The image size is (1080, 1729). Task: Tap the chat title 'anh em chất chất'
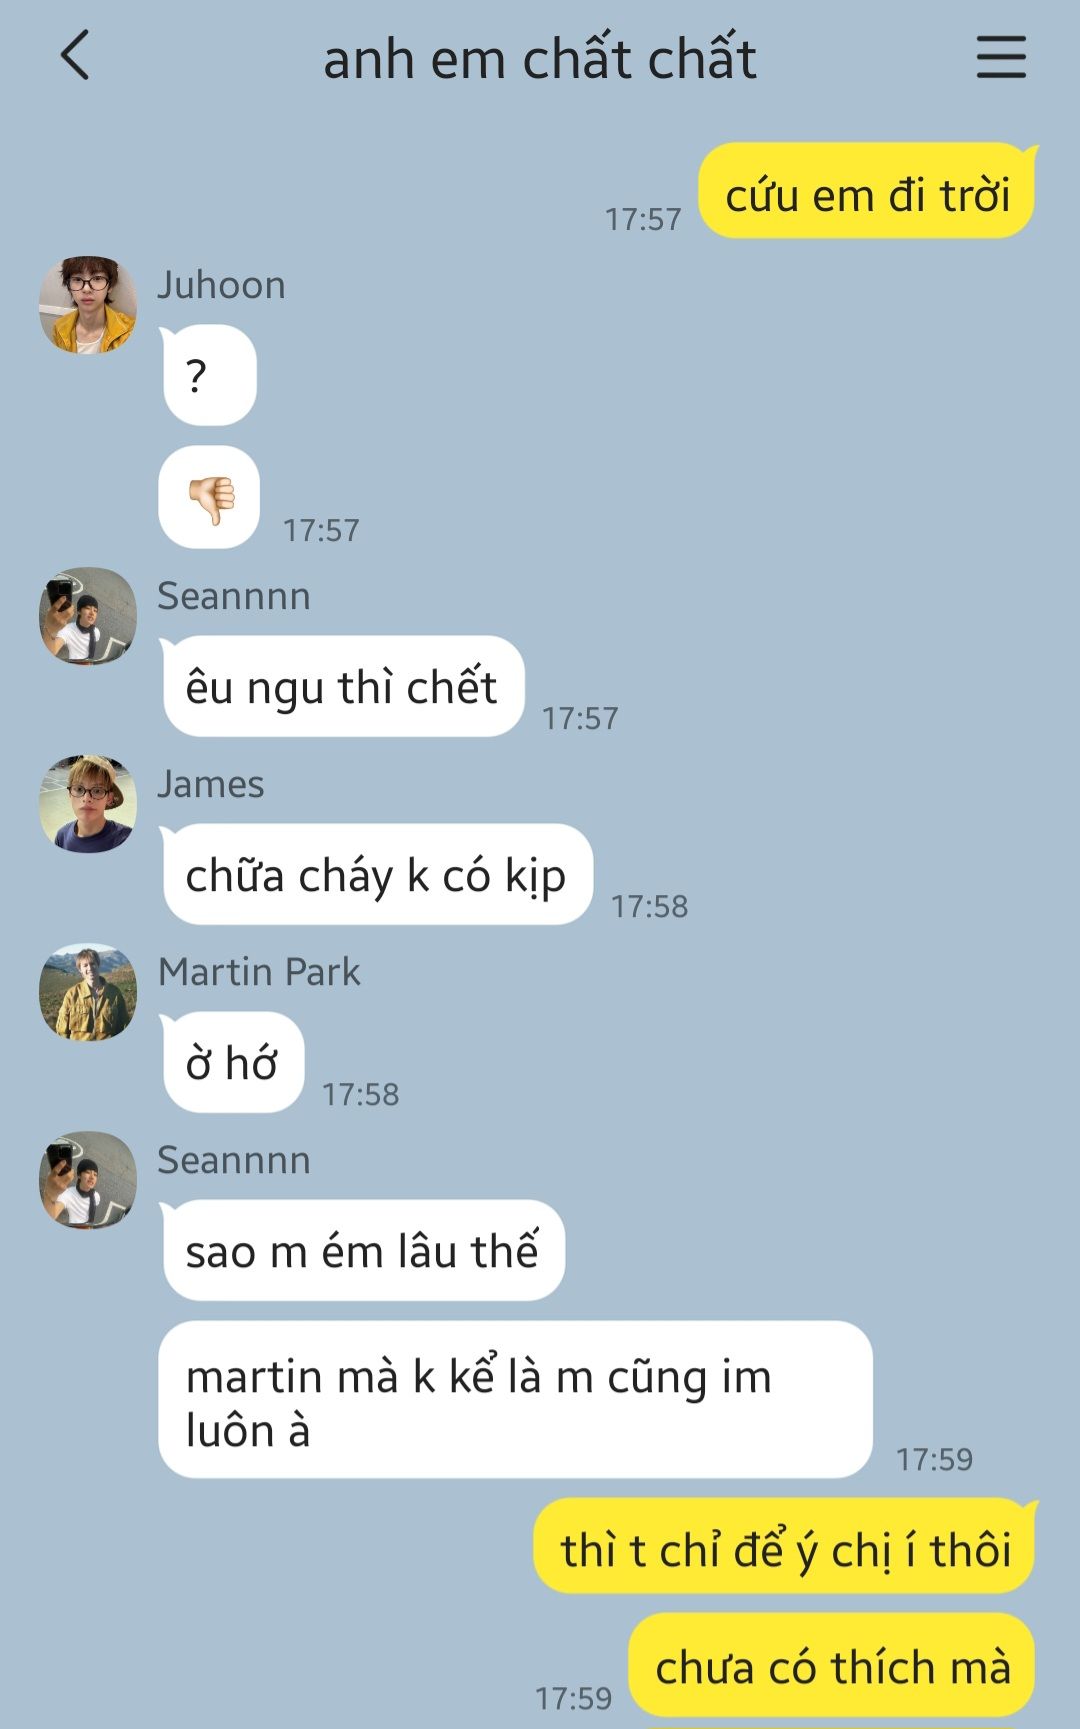pyautogui.click(x=540, y=58)
